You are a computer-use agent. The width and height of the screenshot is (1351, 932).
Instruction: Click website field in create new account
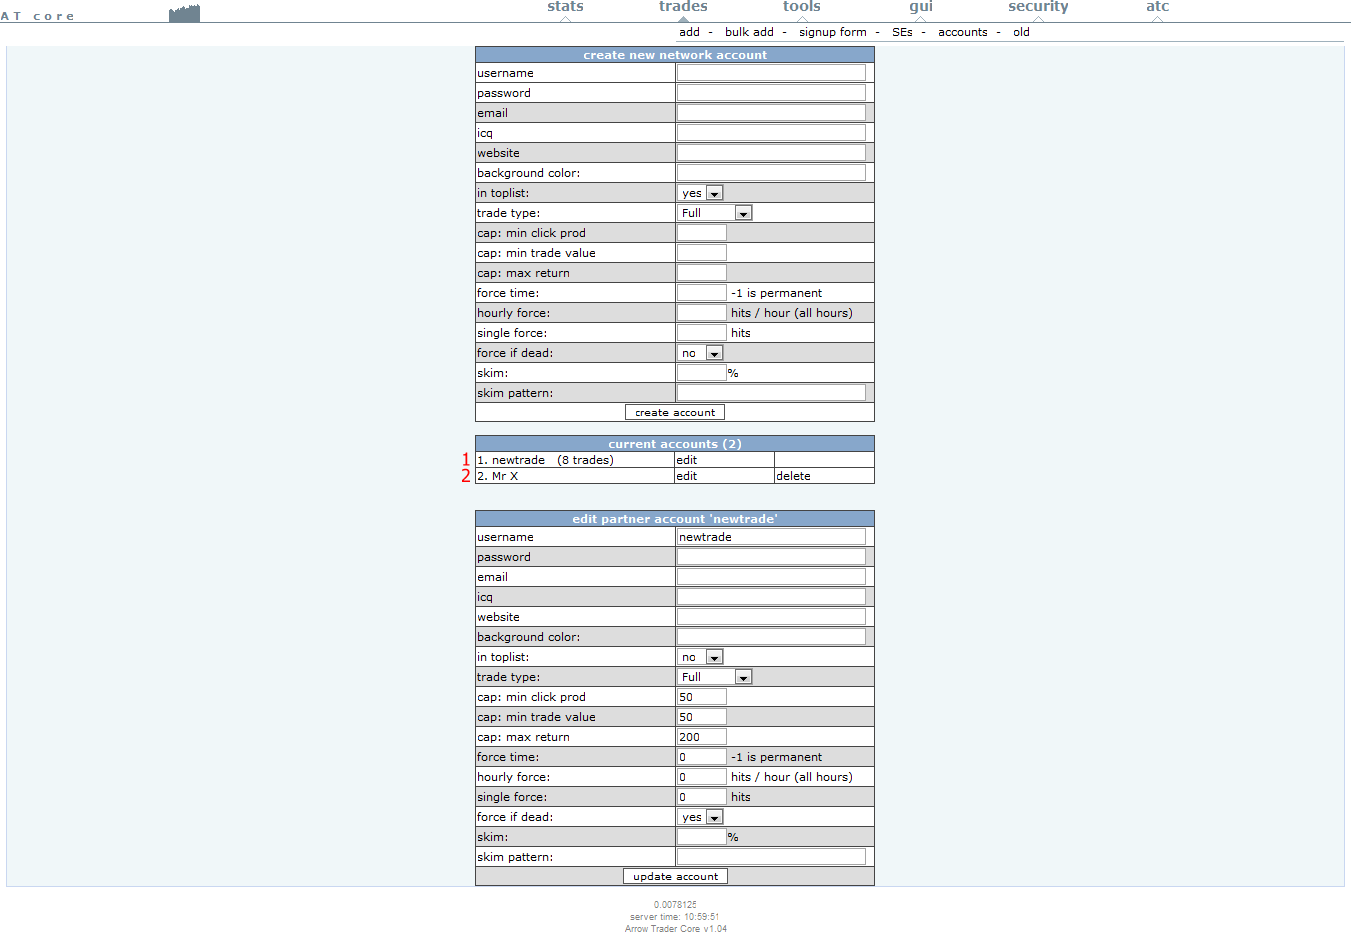(771, 153)
